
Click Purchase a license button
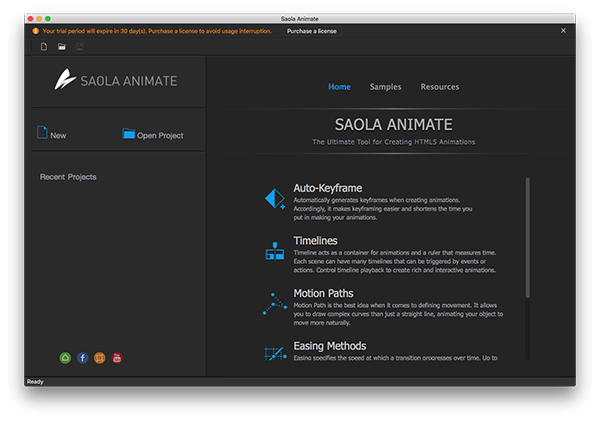(312, 31)
